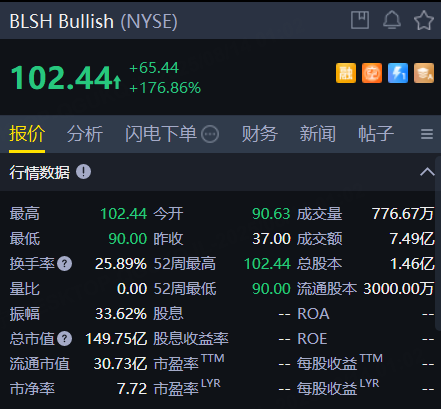Add BLSH to favorites with star icon

424,20
